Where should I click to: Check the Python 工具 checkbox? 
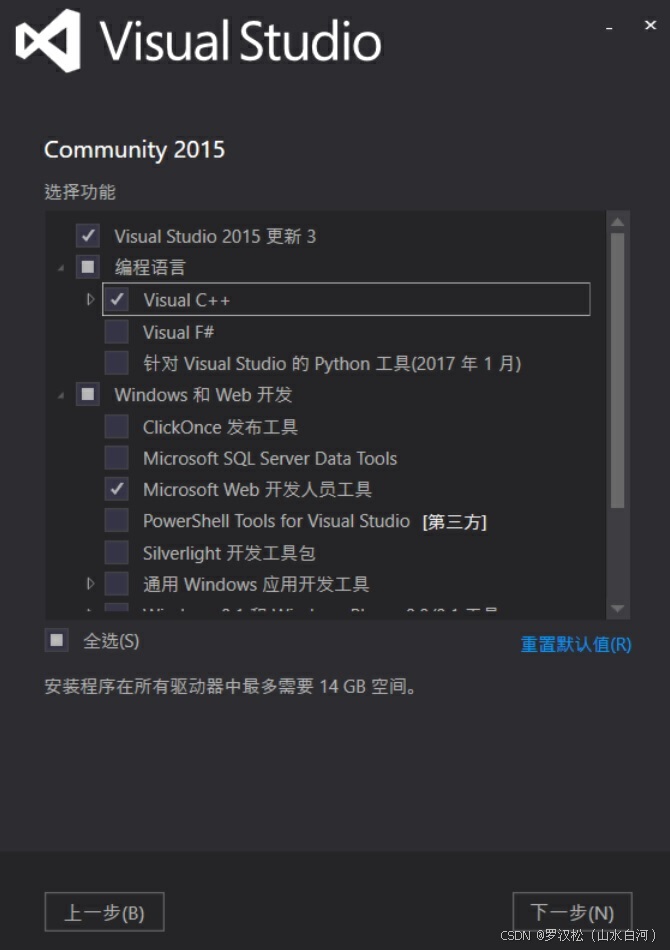(x=116, y=363)
